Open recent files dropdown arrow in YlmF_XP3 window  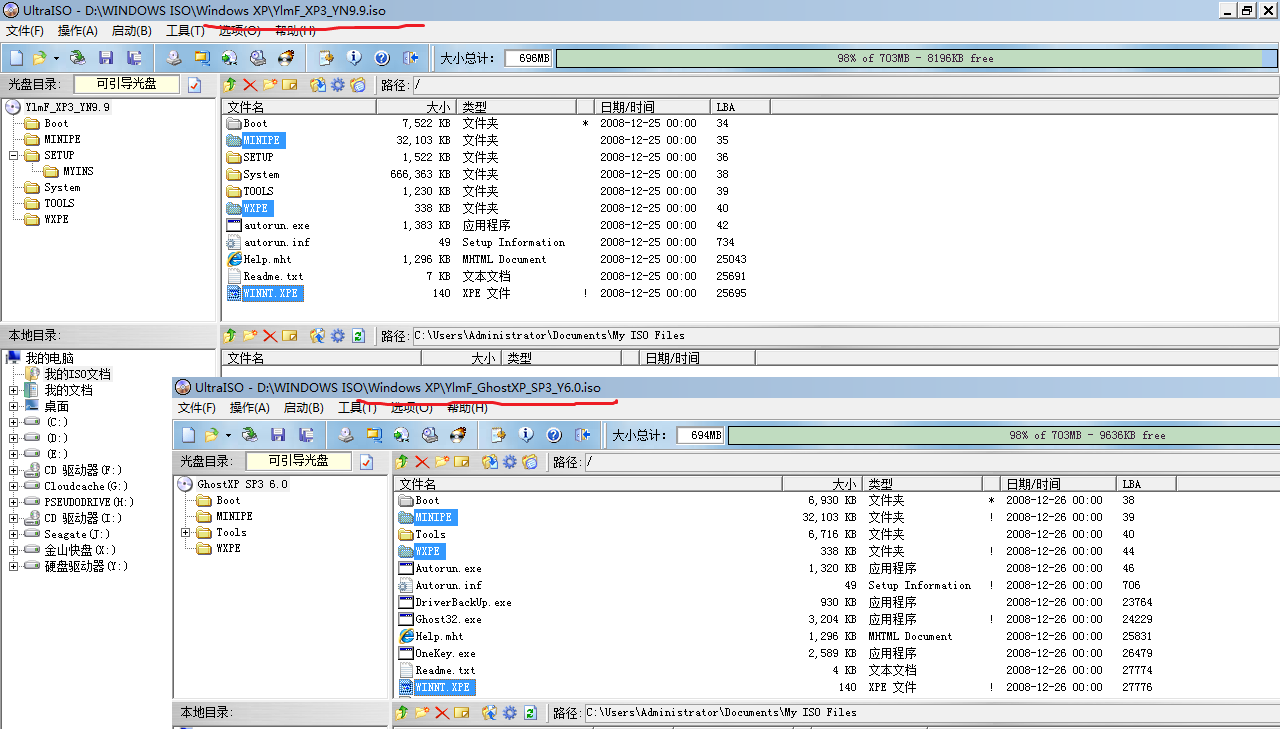point(56,58)
